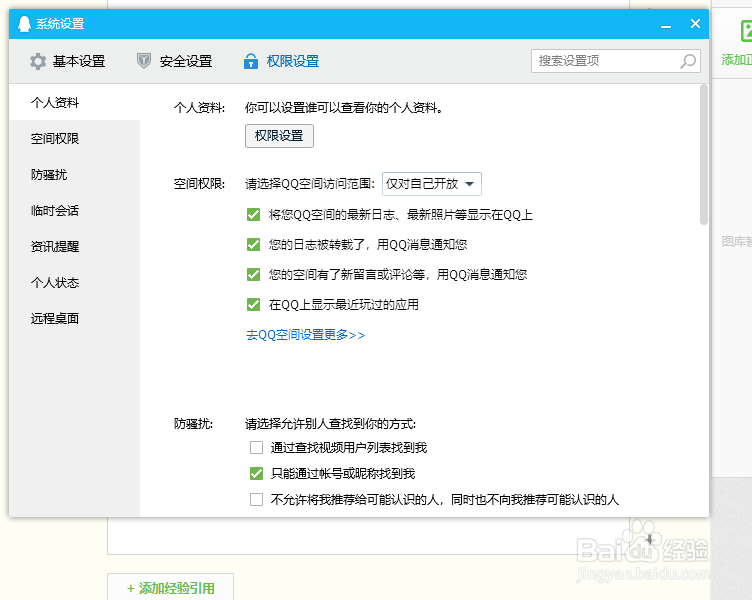Click the shield icon for 安全设置
752x600 pixels.
tap(144, 61)
